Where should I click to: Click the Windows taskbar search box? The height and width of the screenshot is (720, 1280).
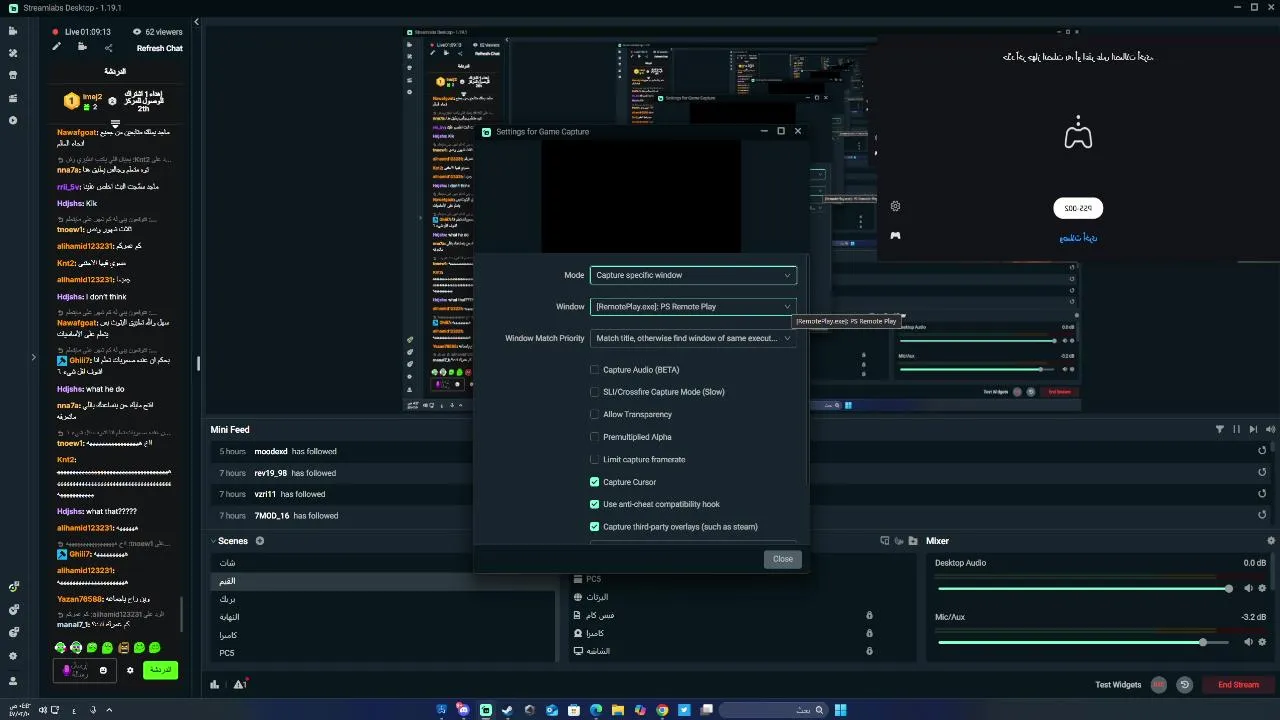pos(773,710)
